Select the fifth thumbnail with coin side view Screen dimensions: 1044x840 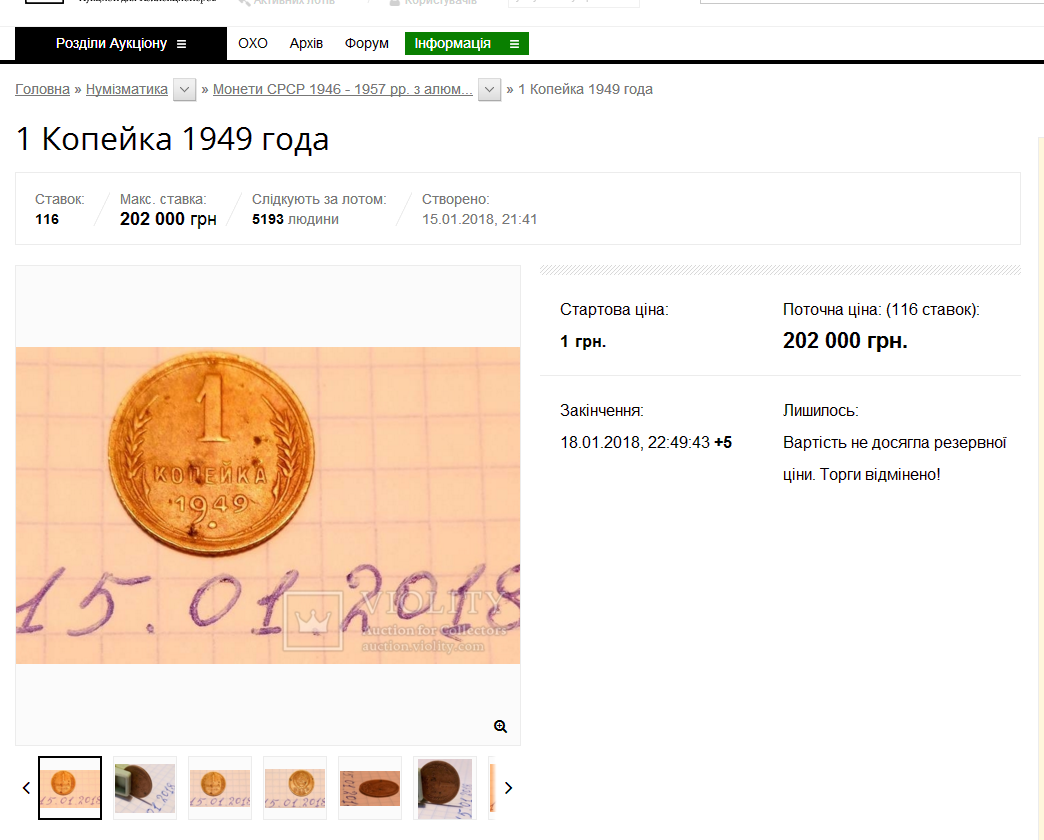(x=370, y=788)
